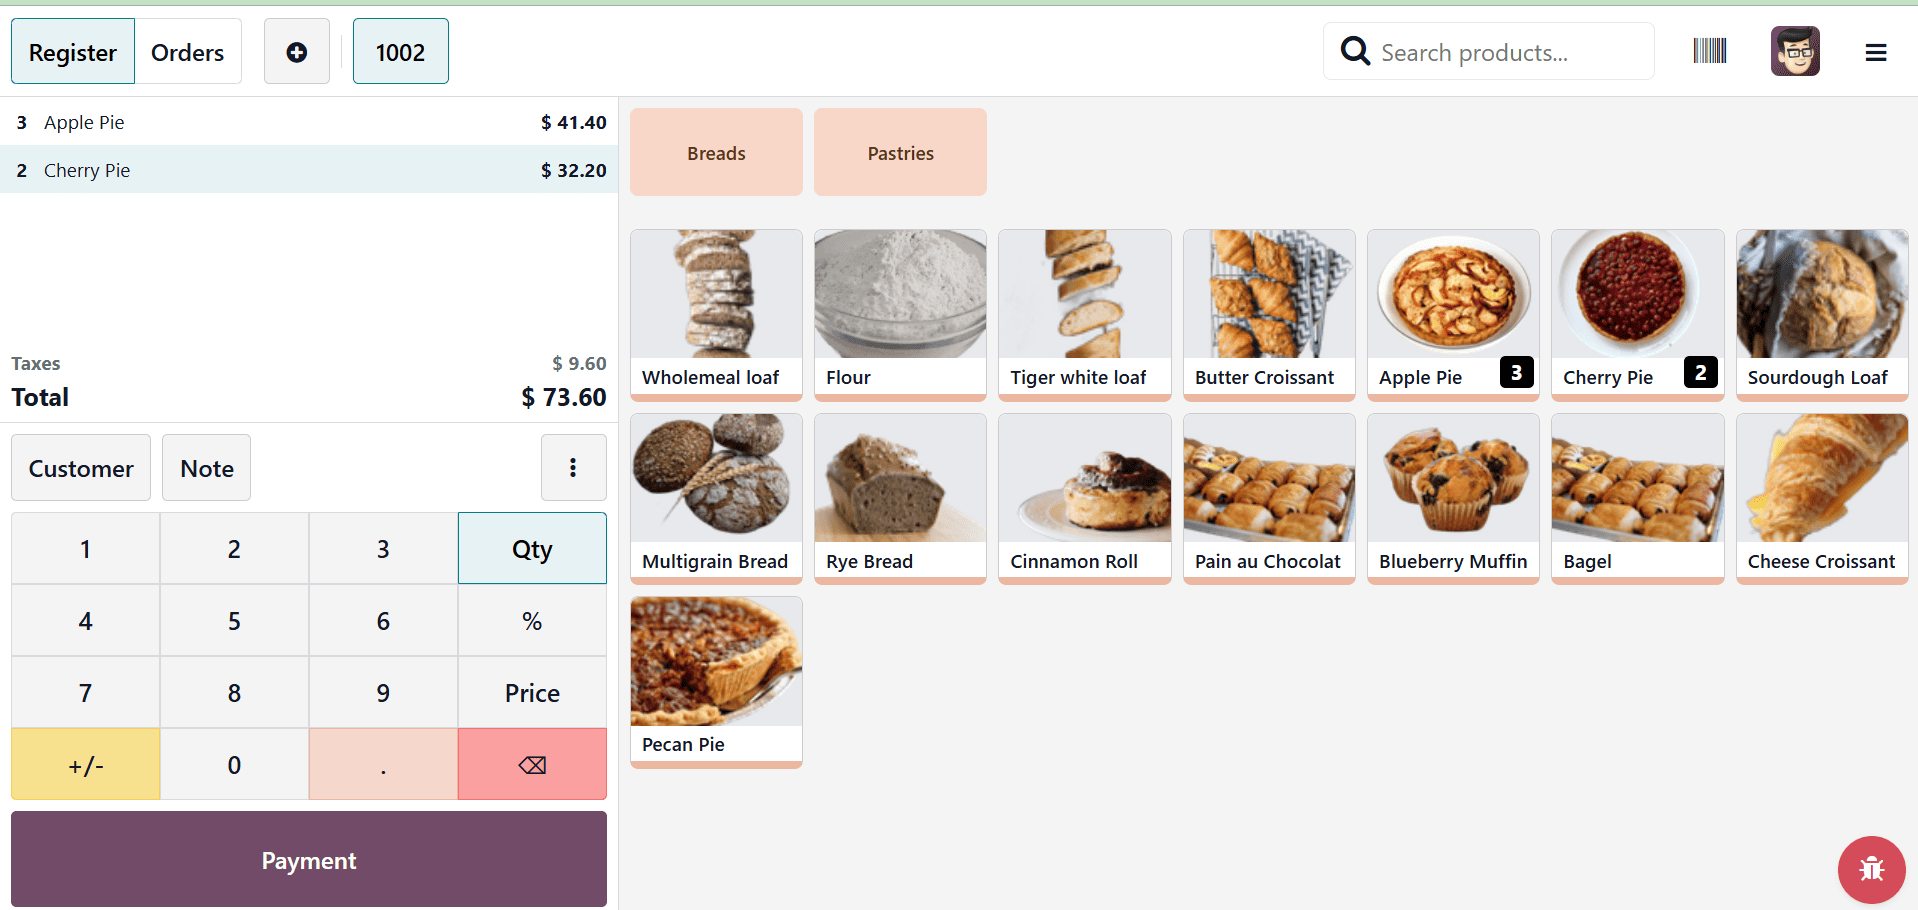The width and height of the screenshot is (1918, 910).
Task: Click the barcode scanner icon
Action: 1709,50
